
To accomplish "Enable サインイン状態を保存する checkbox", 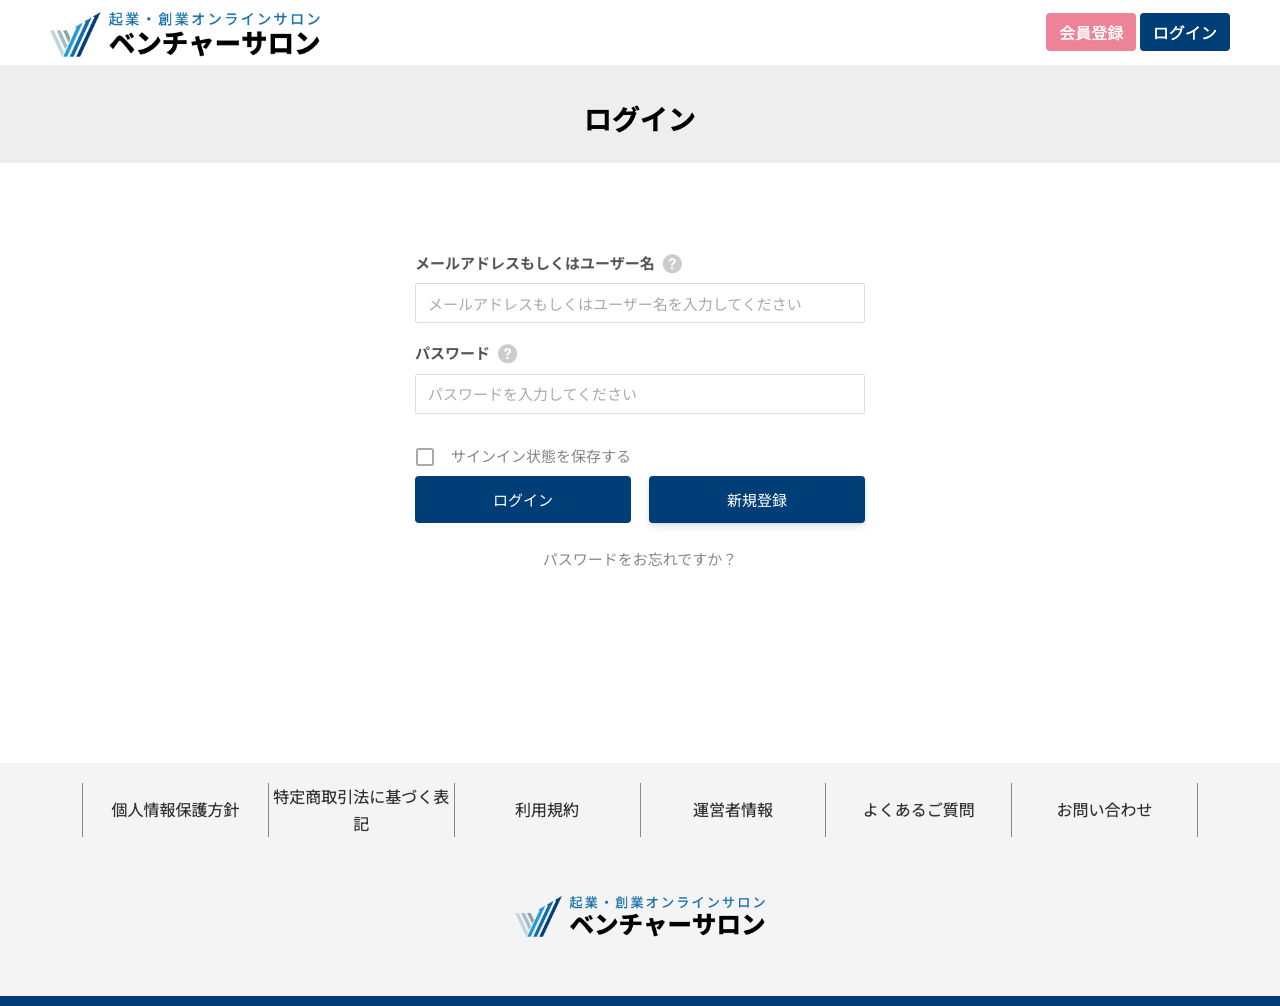I will tap(425, 456).
